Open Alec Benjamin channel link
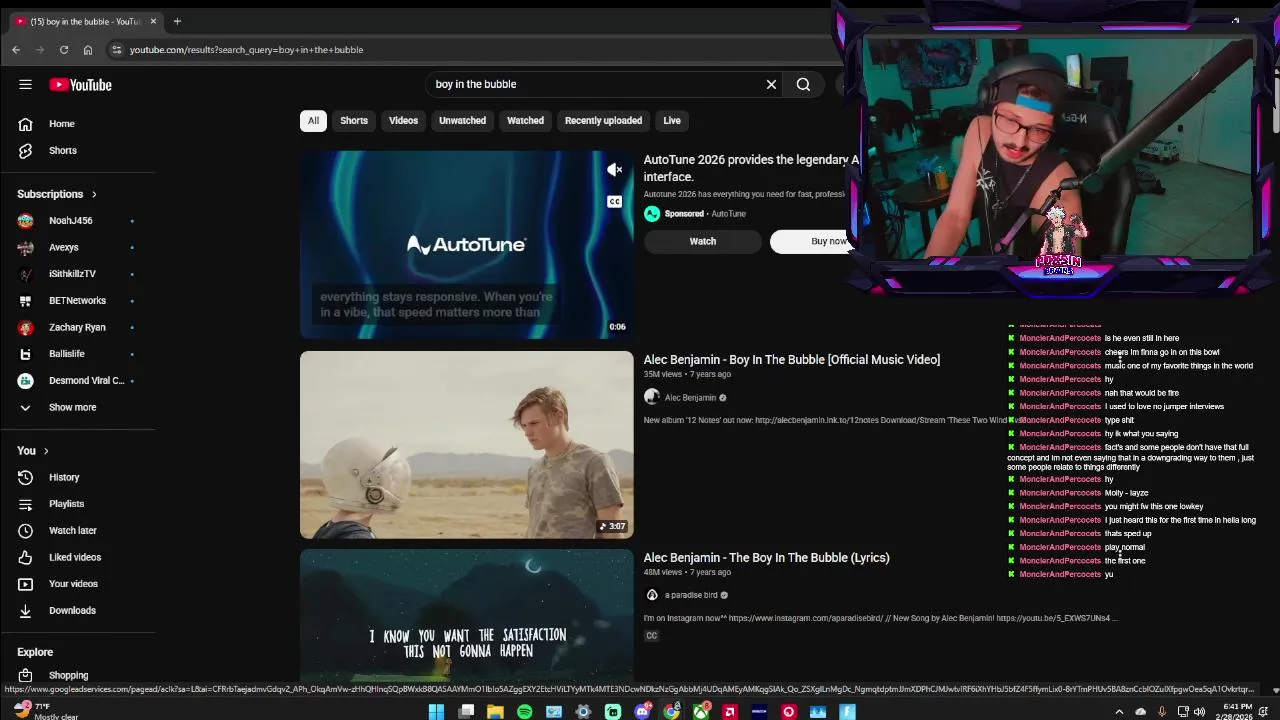This screenshot has width=1280, height=720. click(x=690, y=398)
